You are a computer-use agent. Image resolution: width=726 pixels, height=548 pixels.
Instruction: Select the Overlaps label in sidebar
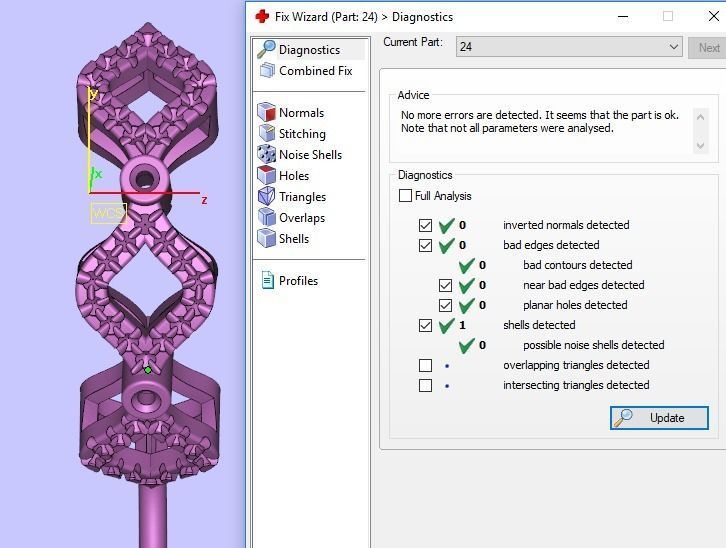(x=302, y=218)
